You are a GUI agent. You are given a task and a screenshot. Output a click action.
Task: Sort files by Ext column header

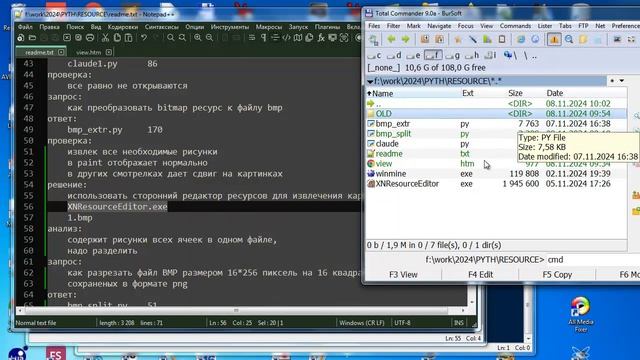(x=468, y=93)
